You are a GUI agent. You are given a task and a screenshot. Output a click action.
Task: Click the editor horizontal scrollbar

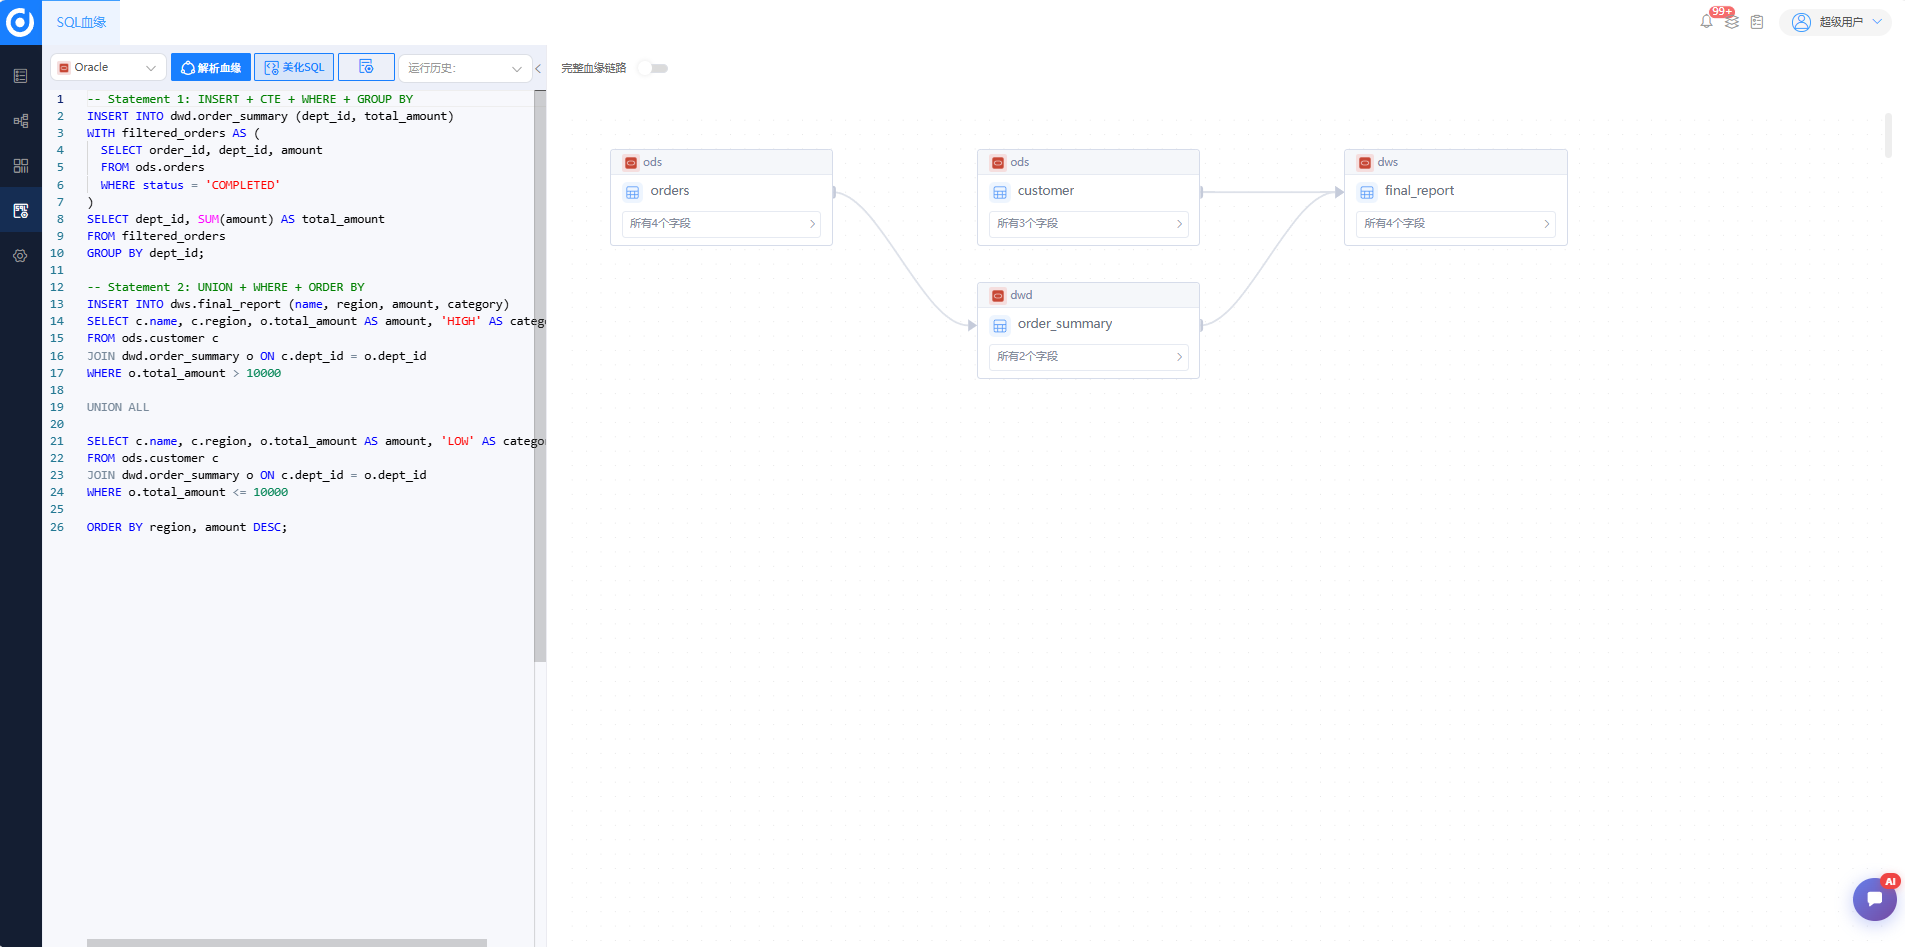[287, 942]
